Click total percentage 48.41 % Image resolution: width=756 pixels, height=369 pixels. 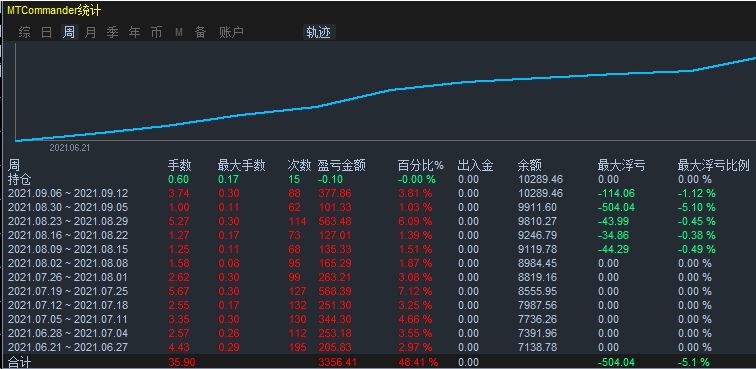pos(418,362)
